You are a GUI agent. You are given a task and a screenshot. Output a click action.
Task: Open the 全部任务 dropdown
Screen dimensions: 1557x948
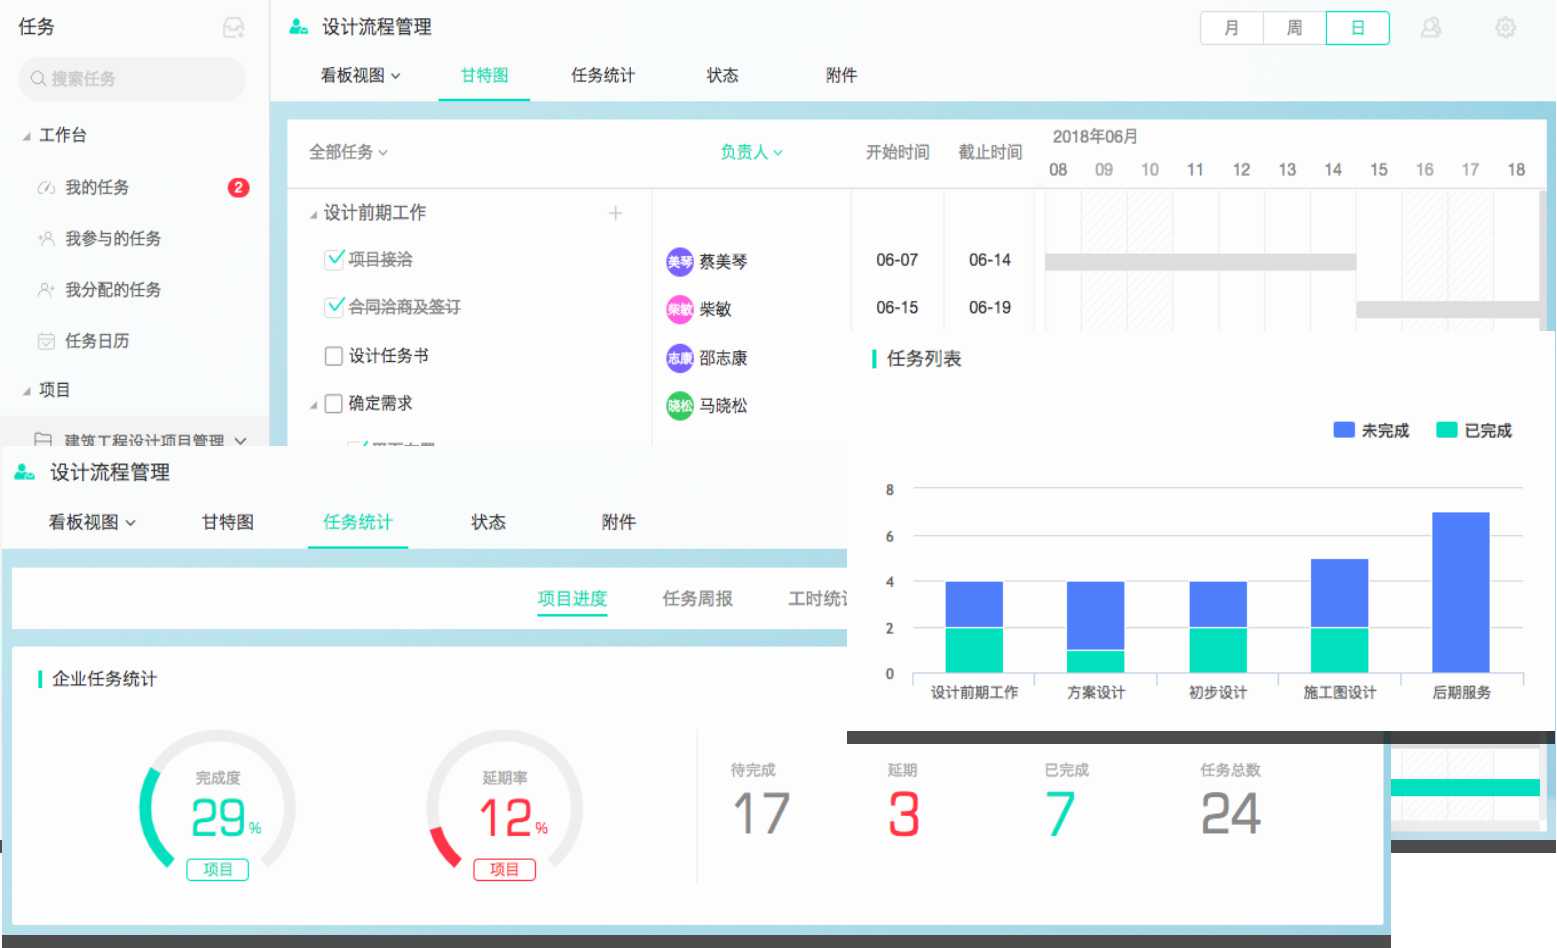tap(346, 152)
